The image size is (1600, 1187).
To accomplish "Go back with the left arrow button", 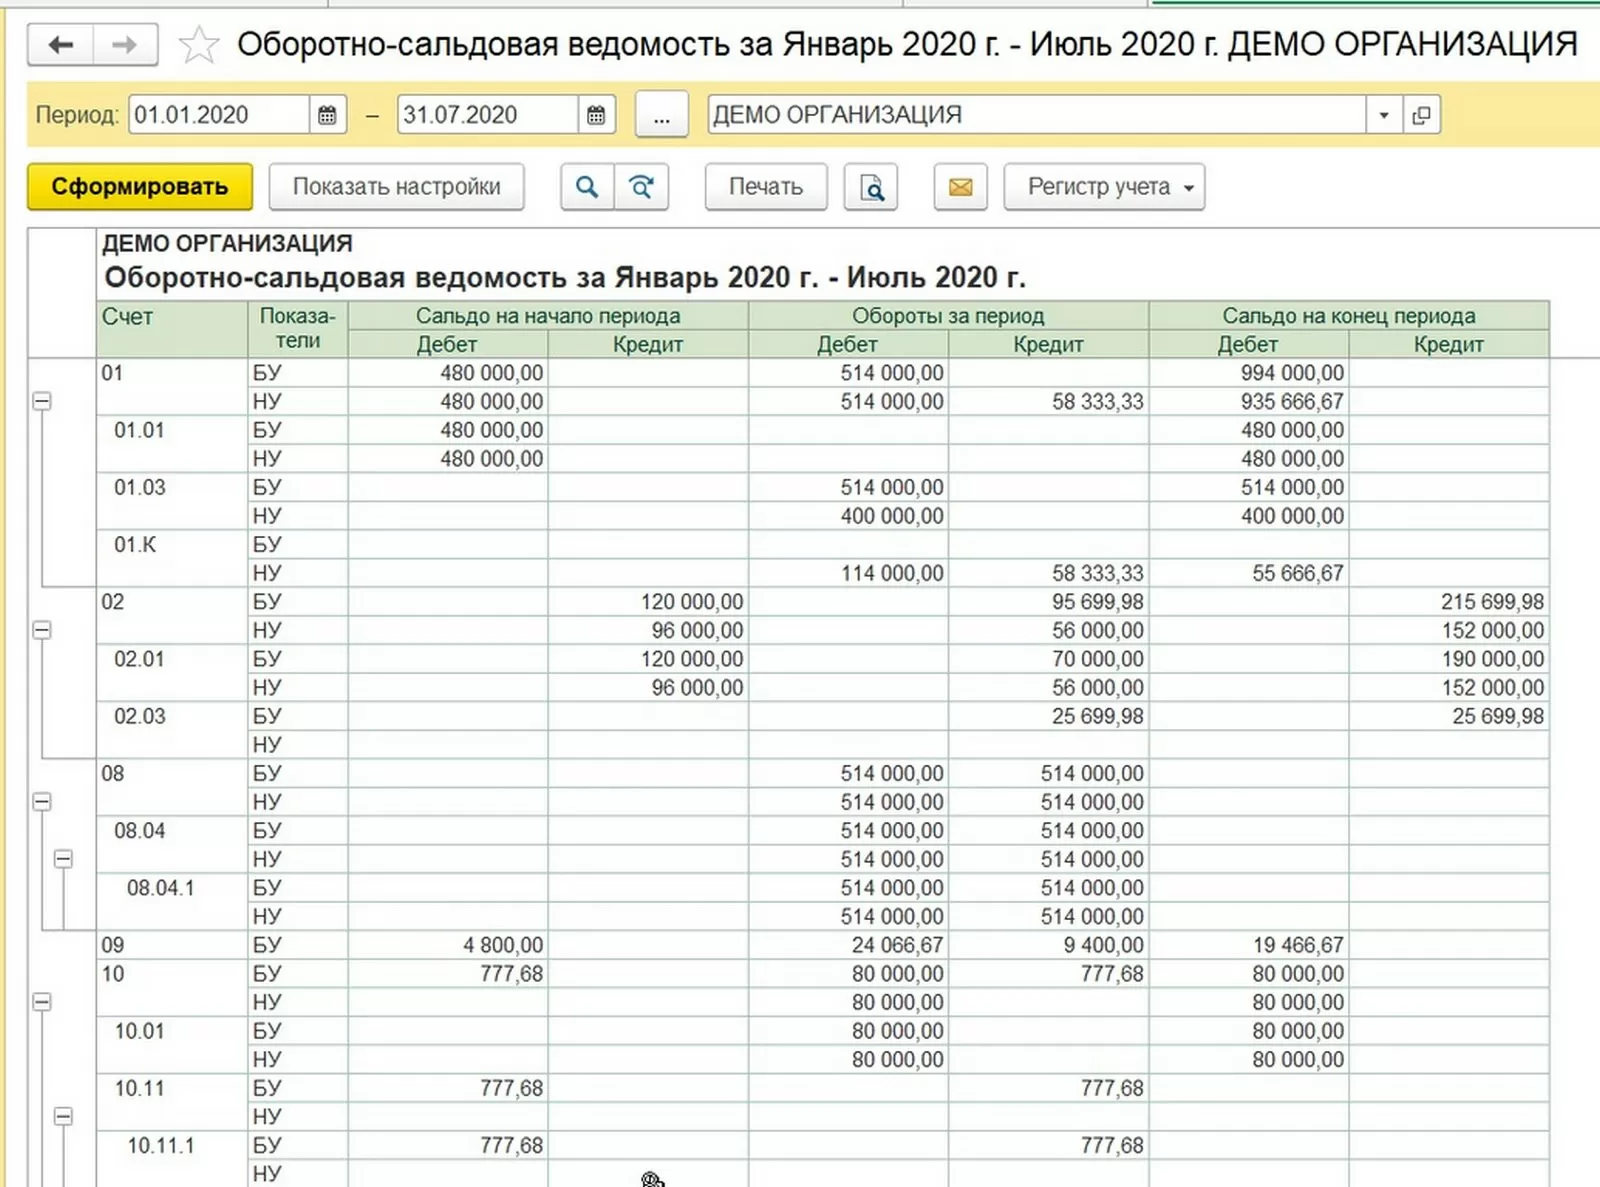I will click(x=61, y=45).
